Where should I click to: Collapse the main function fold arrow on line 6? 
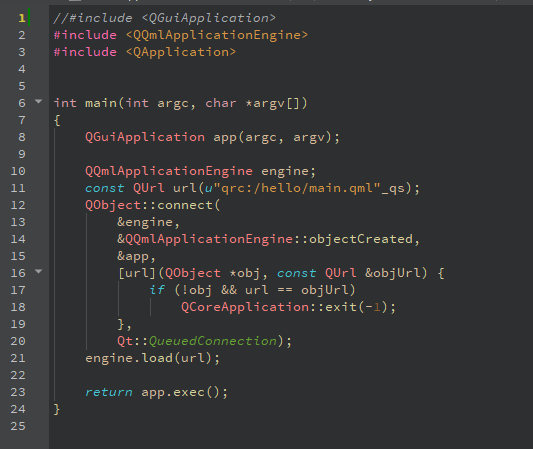(39, 101)
